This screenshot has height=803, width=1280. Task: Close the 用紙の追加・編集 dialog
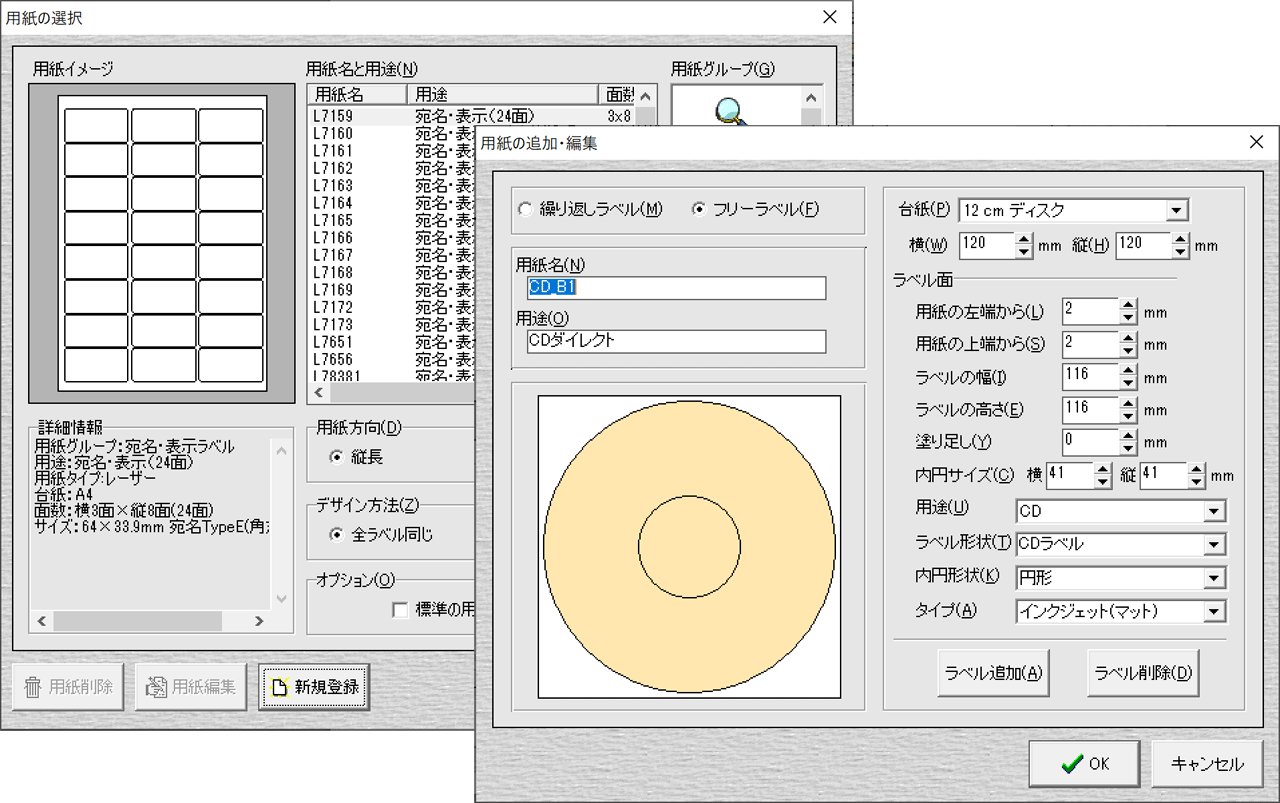pos(1257,142)
